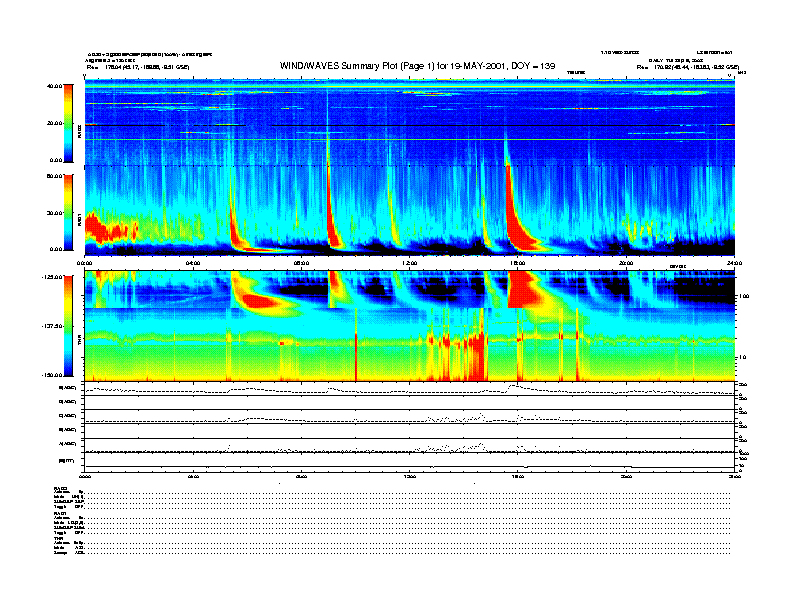Click the 10 label right of TNR panel
792x612 pixels.
point(742,357)
